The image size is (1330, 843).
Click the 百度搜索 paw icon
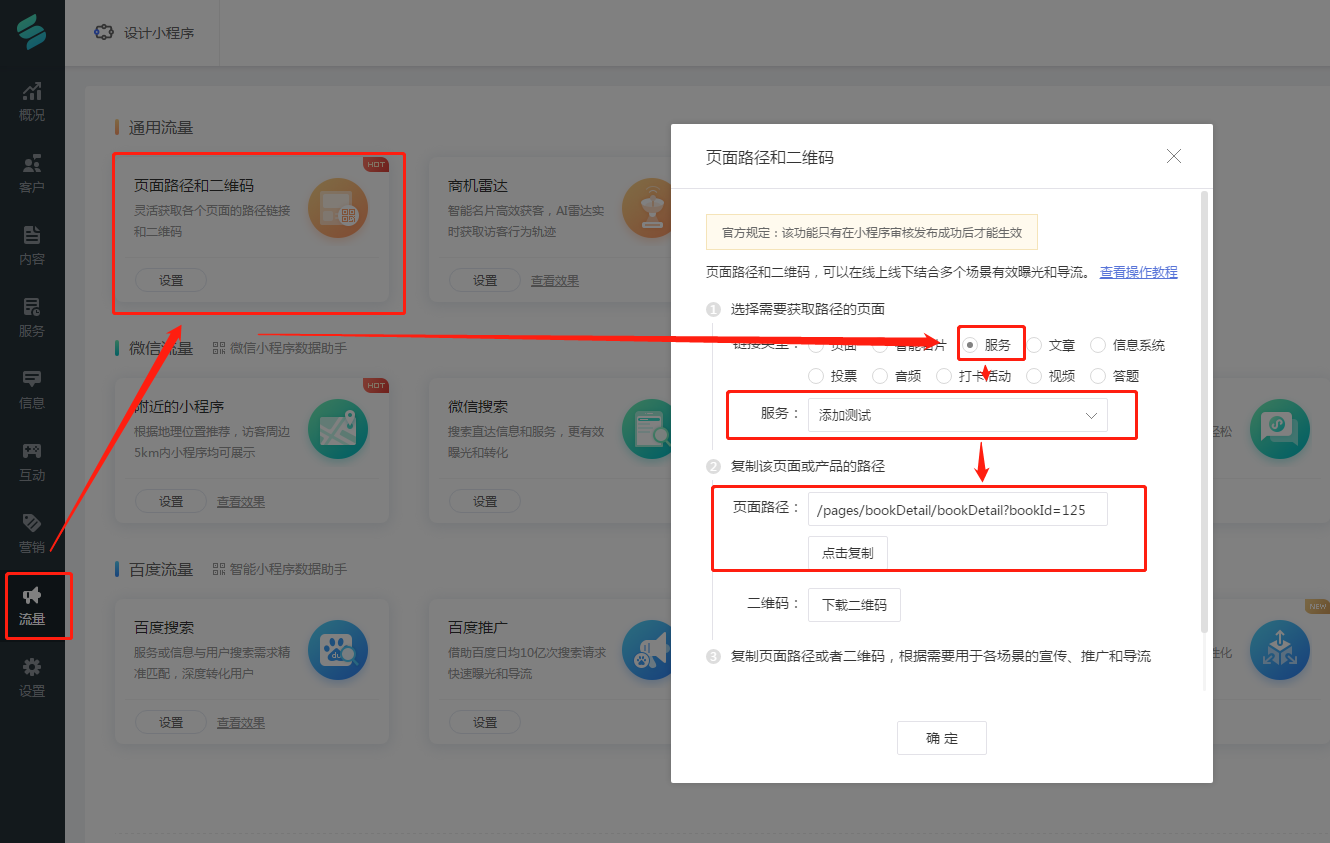pyautogui.click(x=338, y=650)
